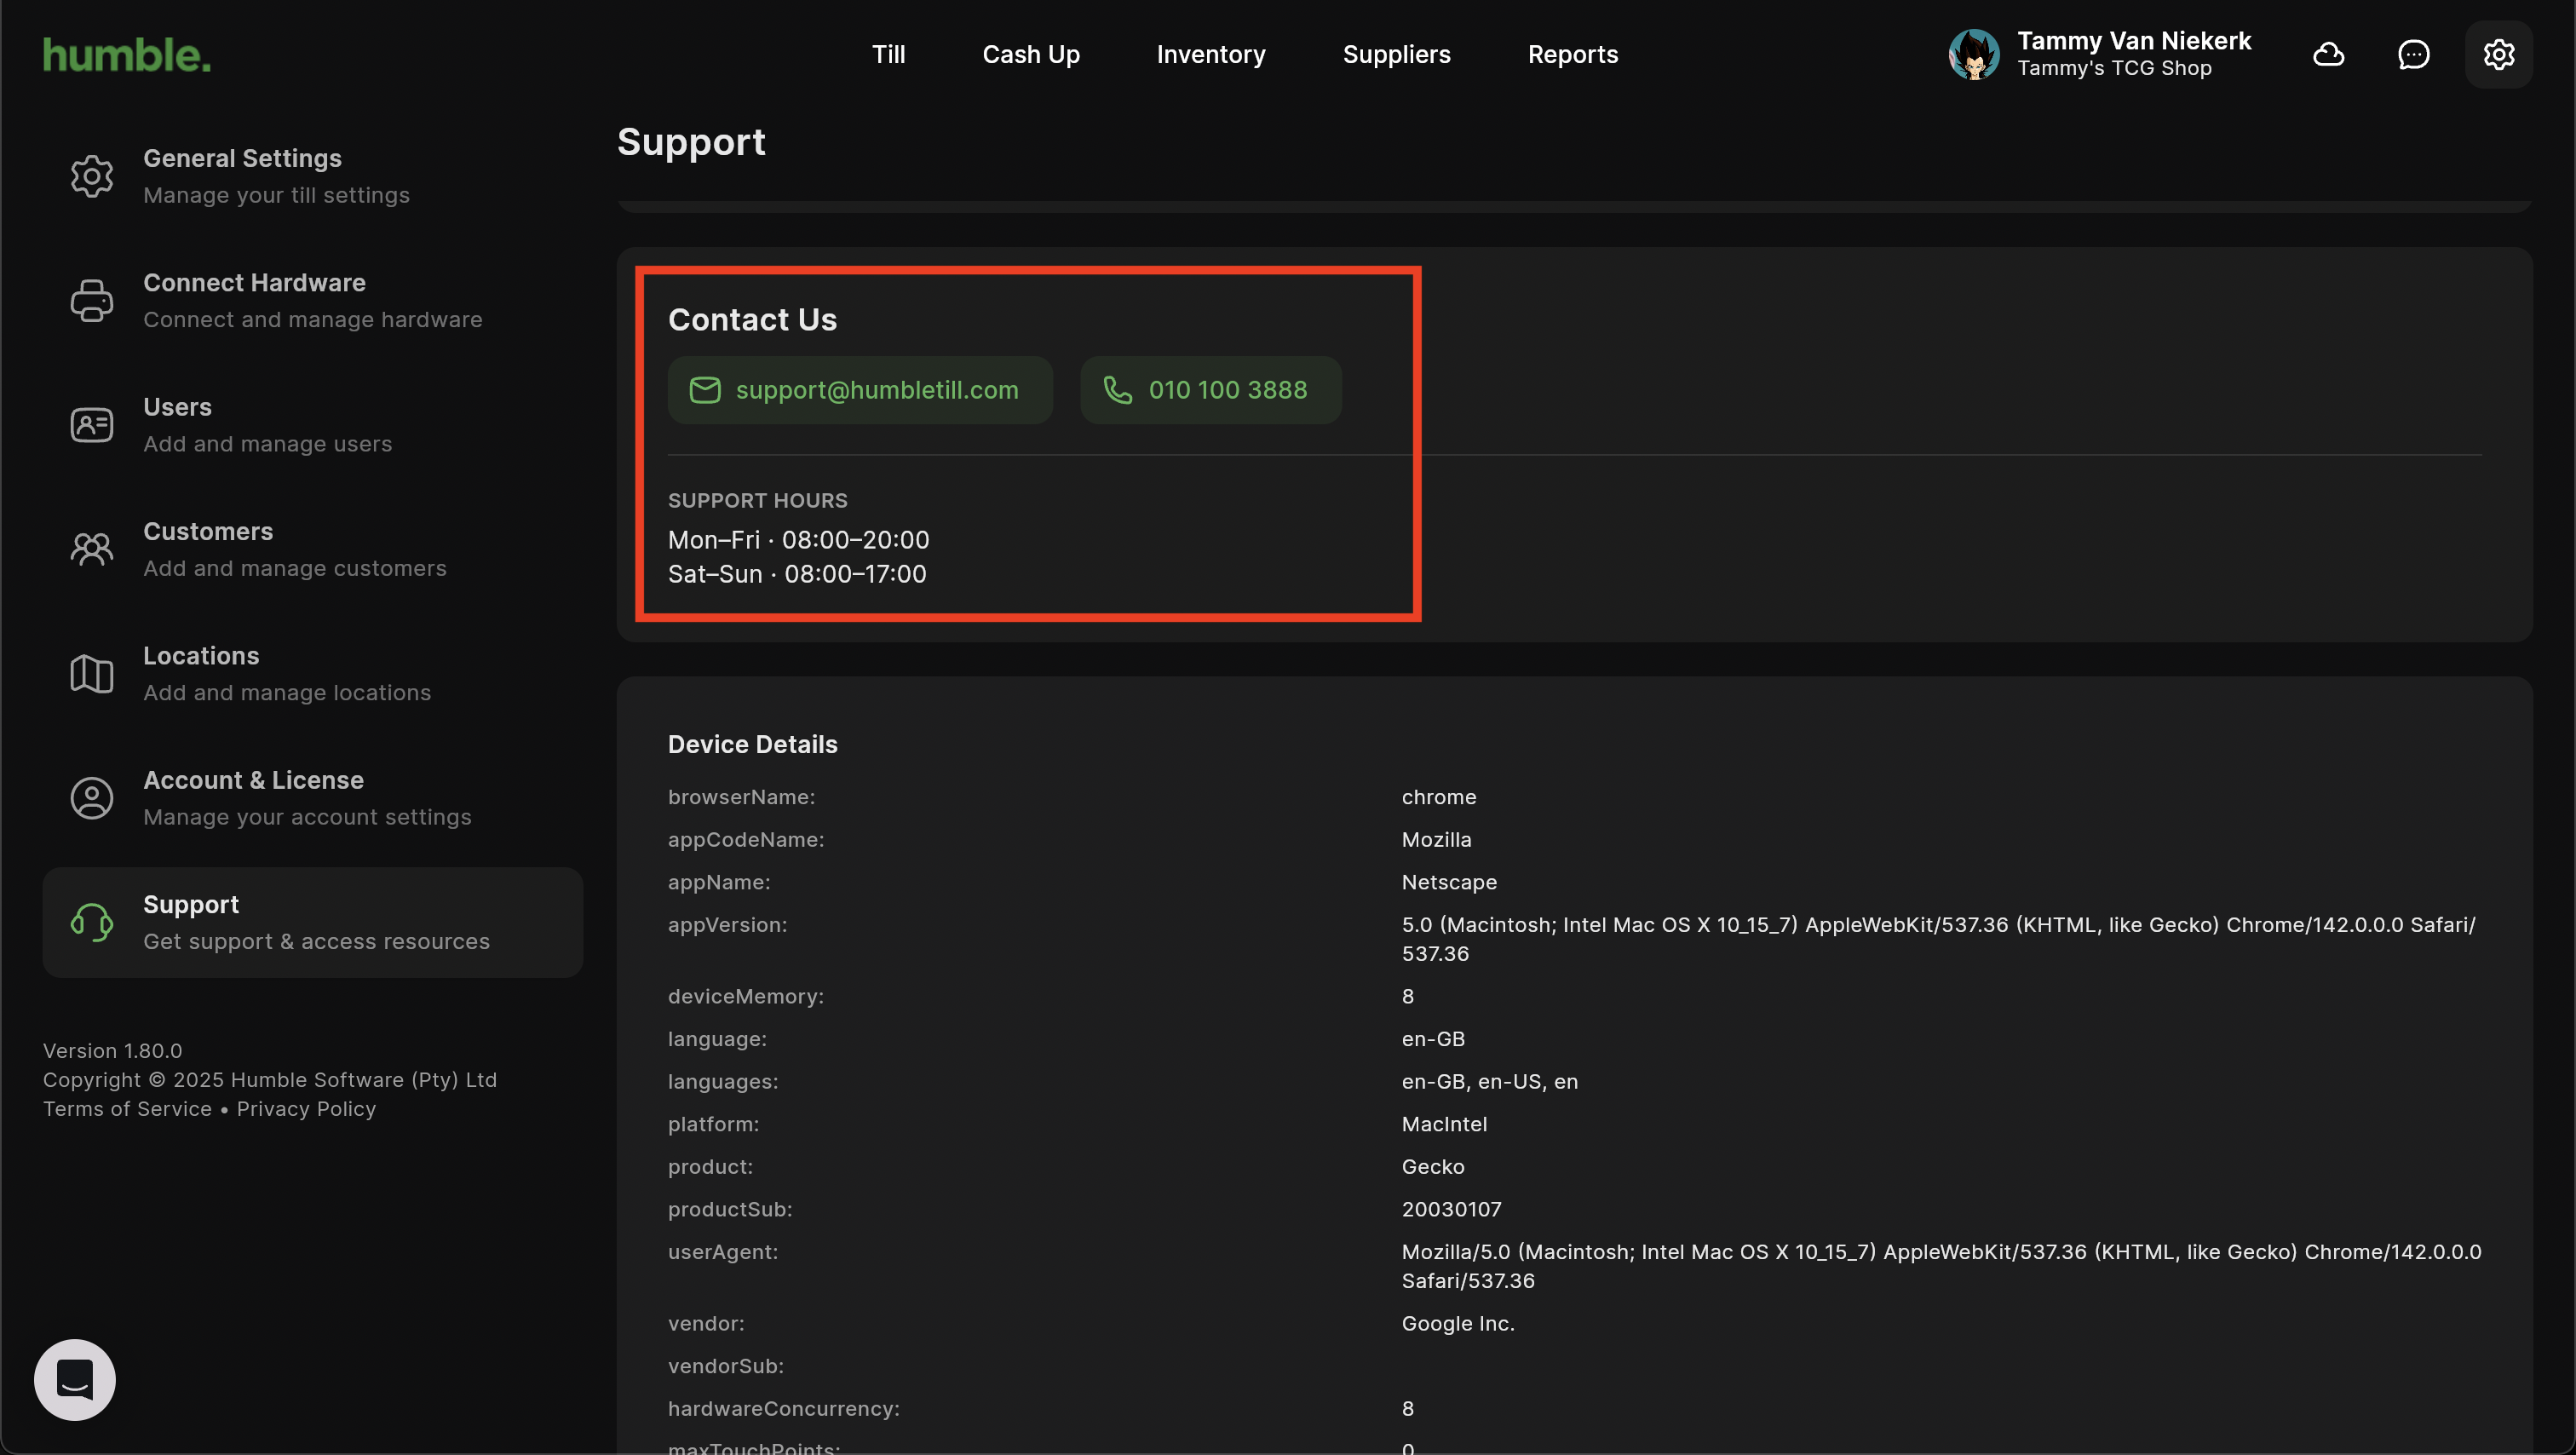
Task: Navigate to the Reports tab
Action: tap(1572, 54)
